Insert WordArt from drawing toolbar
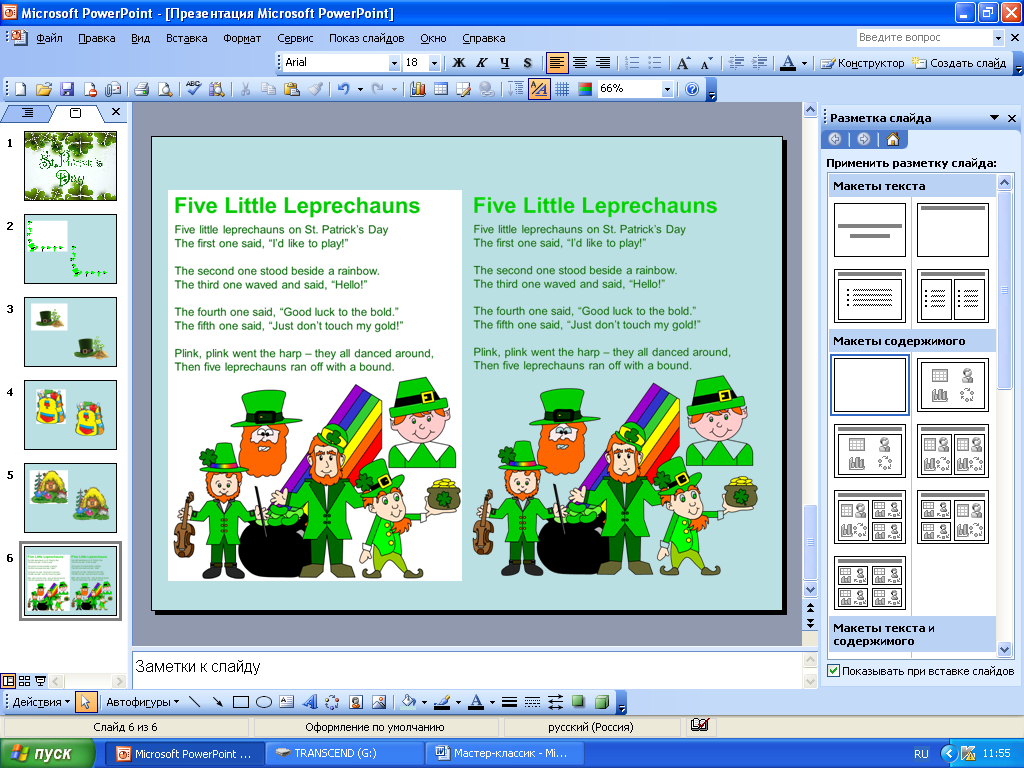 click(x=310, y=702)
